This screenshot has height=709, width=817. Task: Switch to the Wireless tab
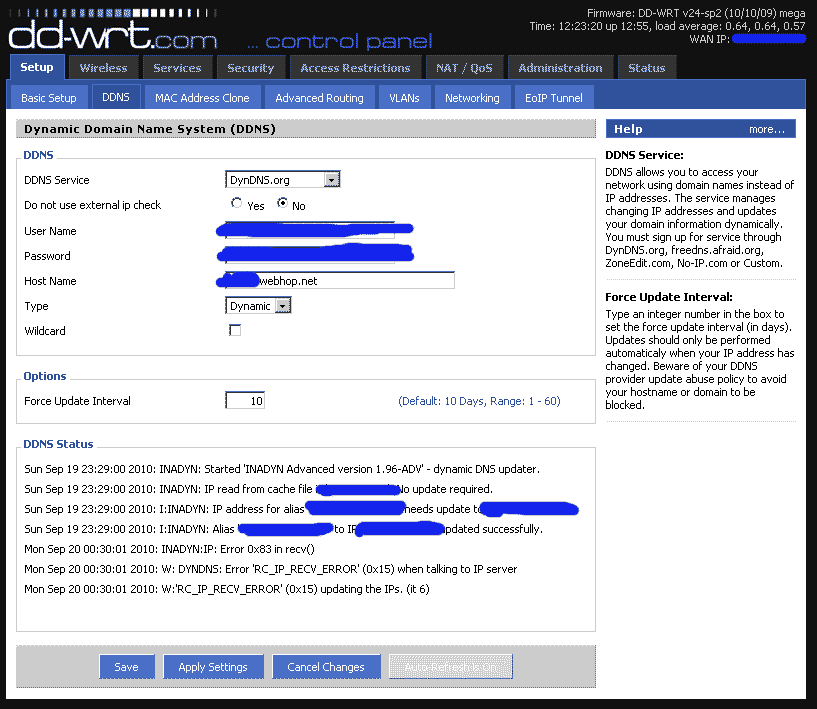[103, 68]
